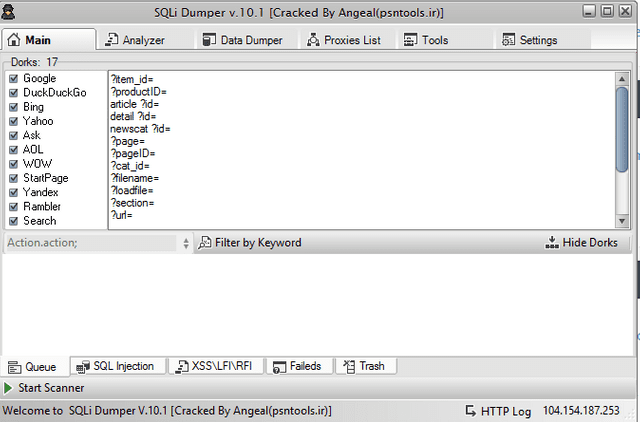Click the Action.action; keyword input field
640x422 pixels.
tap(91, 243)
